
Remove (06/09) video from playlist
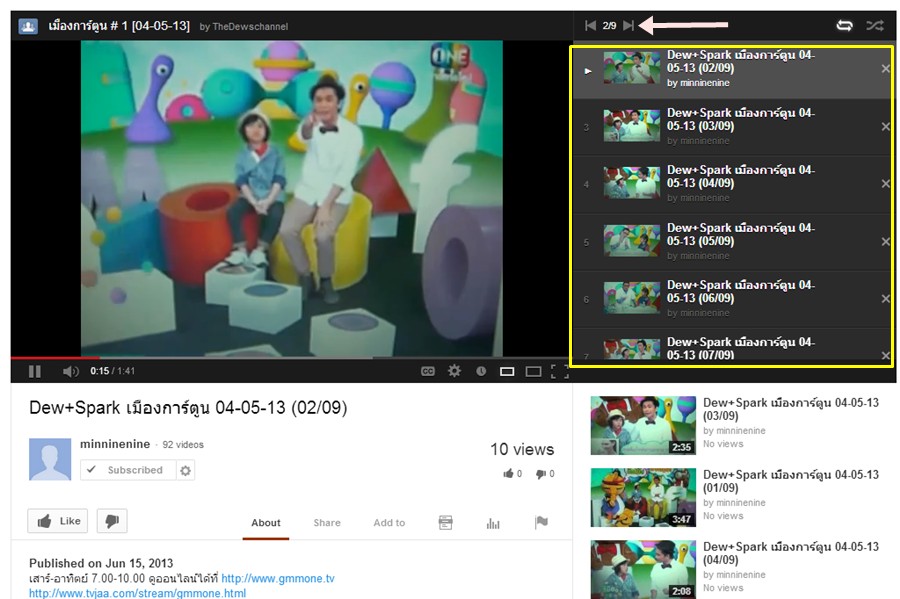[x=886, y=298]
